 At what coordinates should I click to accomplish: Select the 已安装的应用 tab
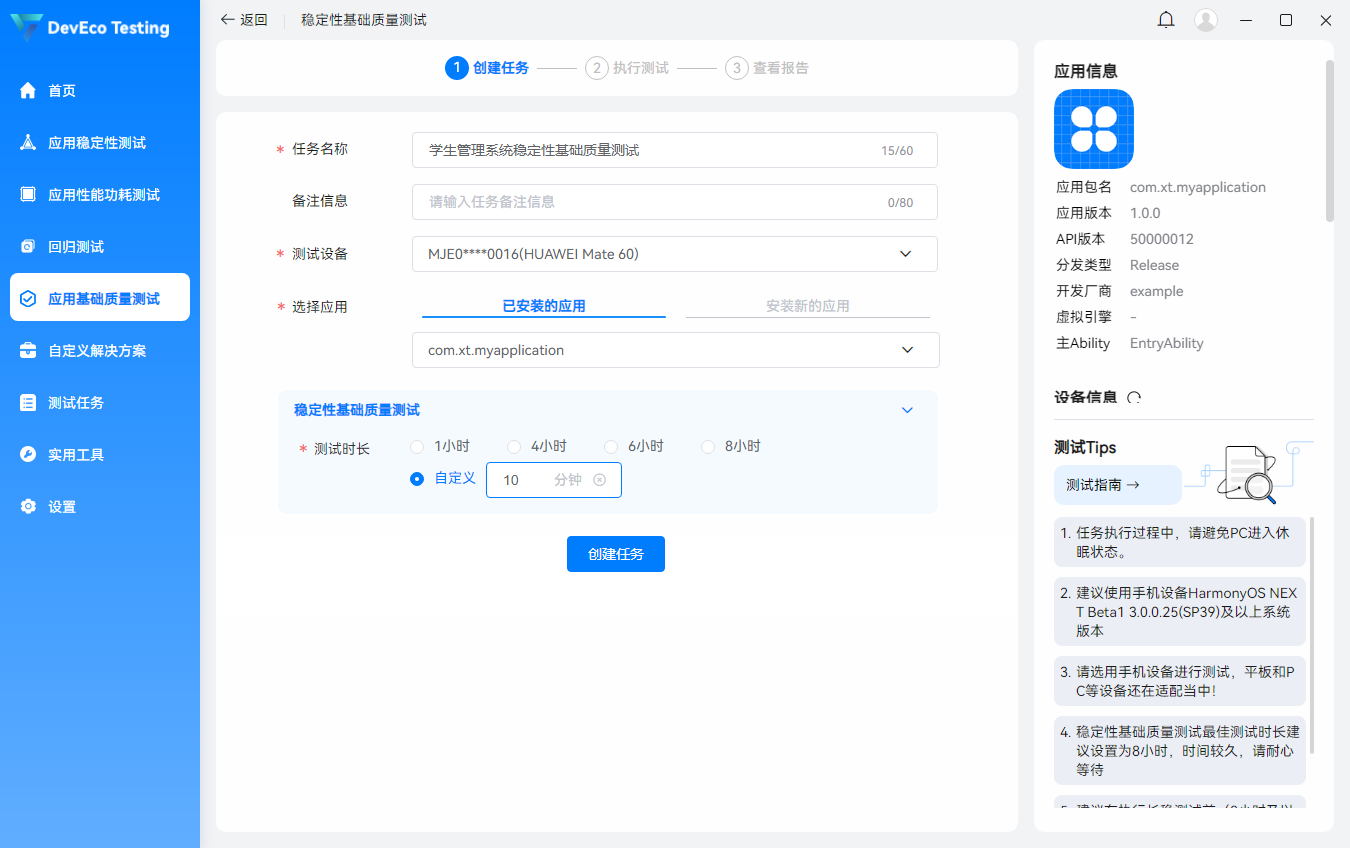pyautogui.click(x=543, y=306)
